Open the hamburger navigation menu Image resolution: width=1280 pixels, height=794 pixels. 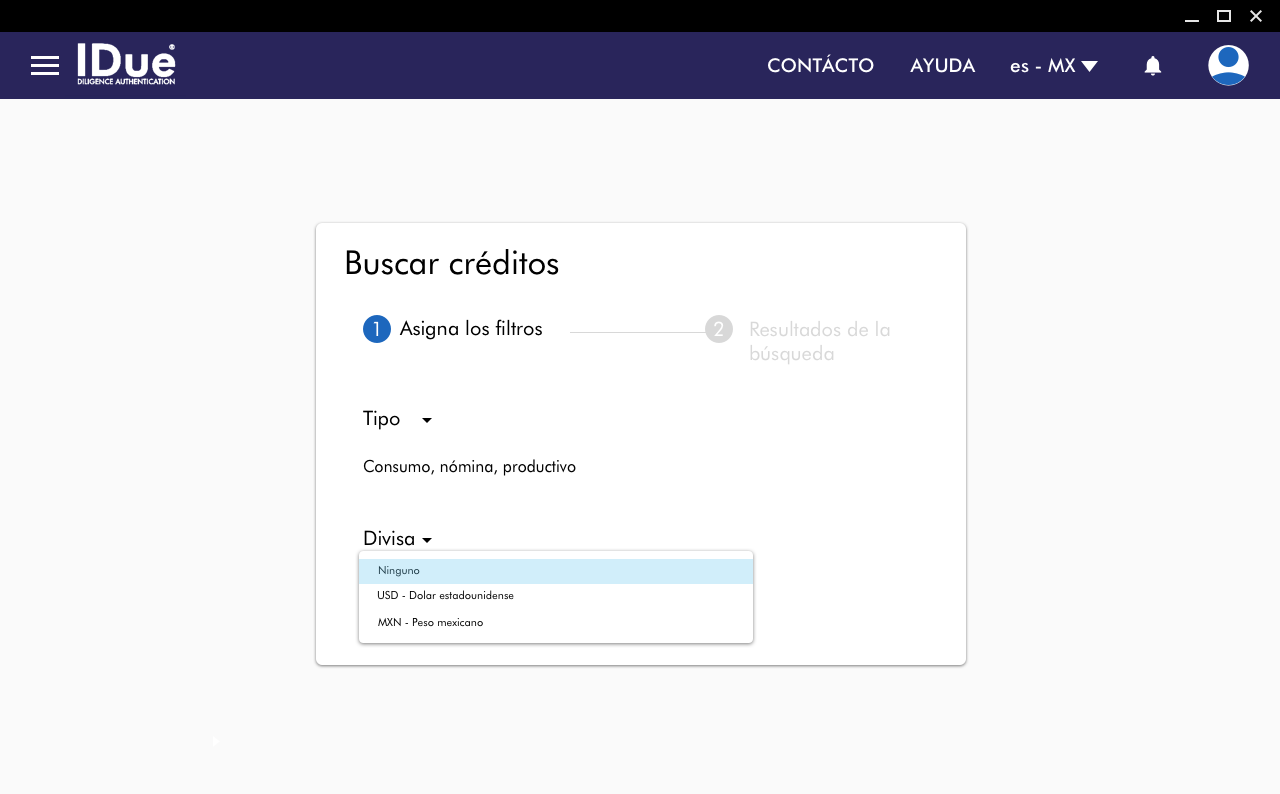(45, 66)
